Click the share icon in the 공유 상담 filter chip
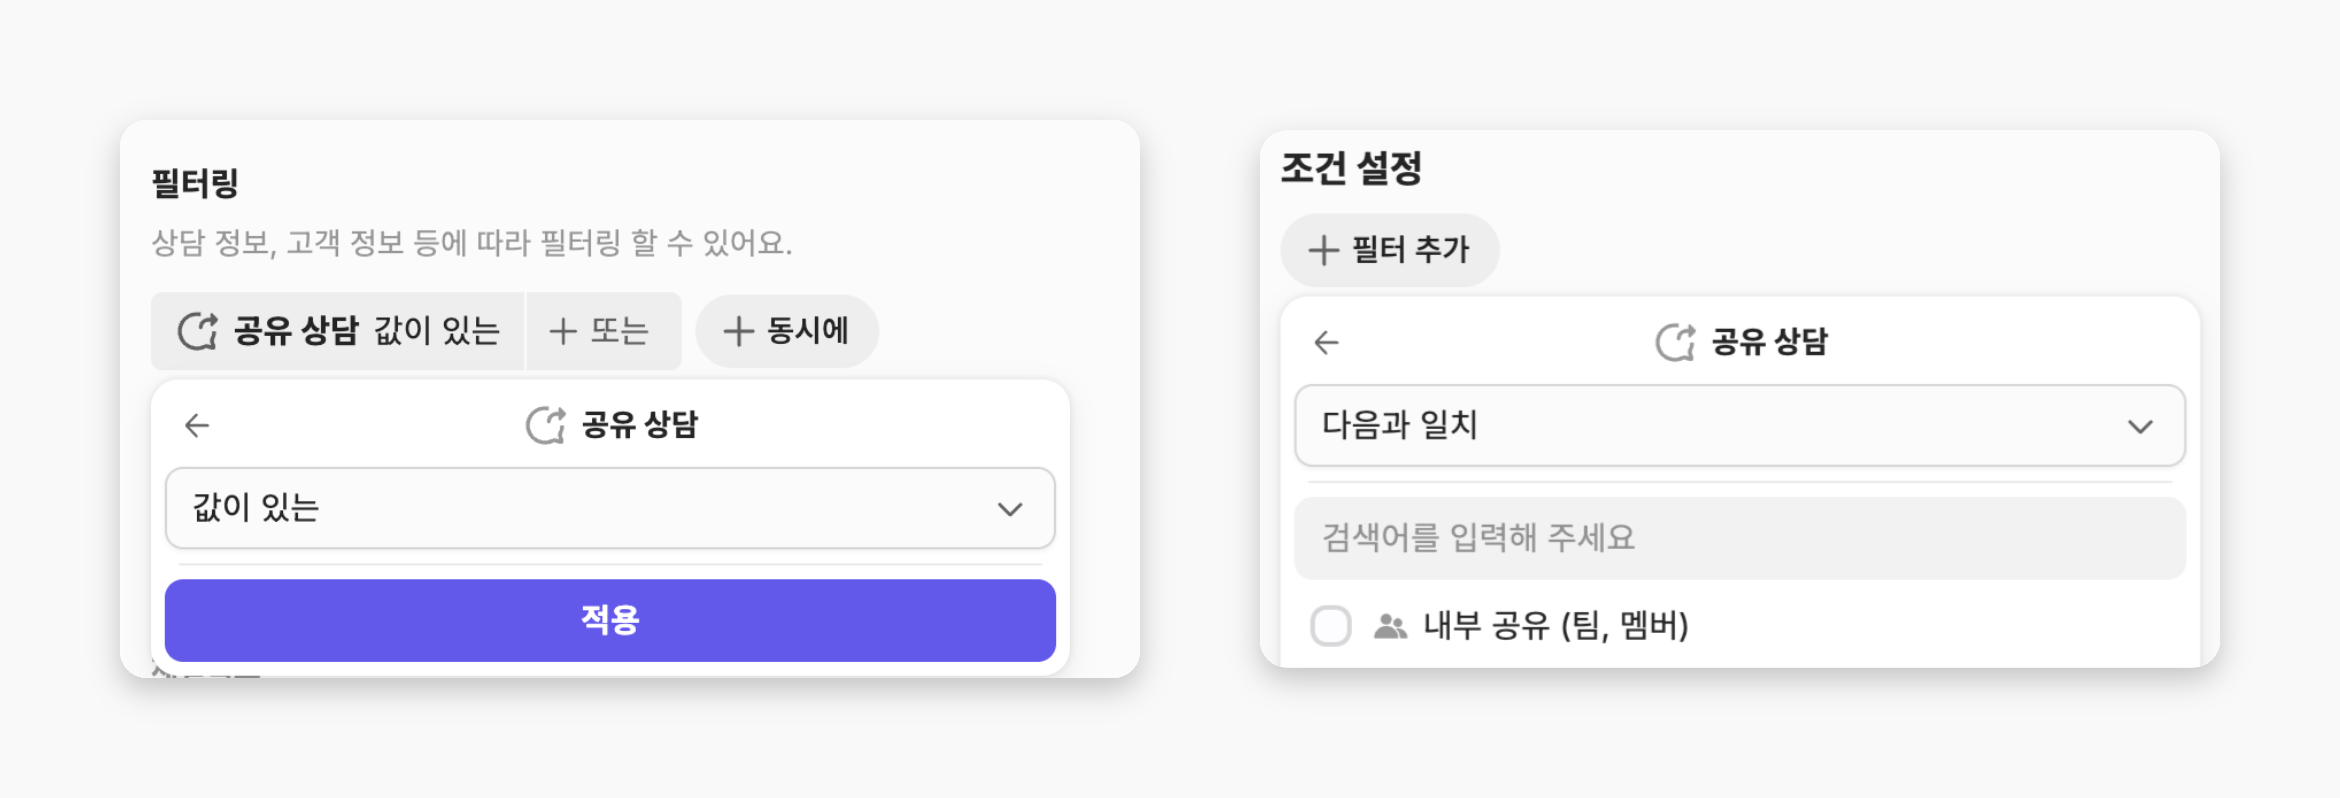The image size is (2340, 798). (x=198, y=331)
